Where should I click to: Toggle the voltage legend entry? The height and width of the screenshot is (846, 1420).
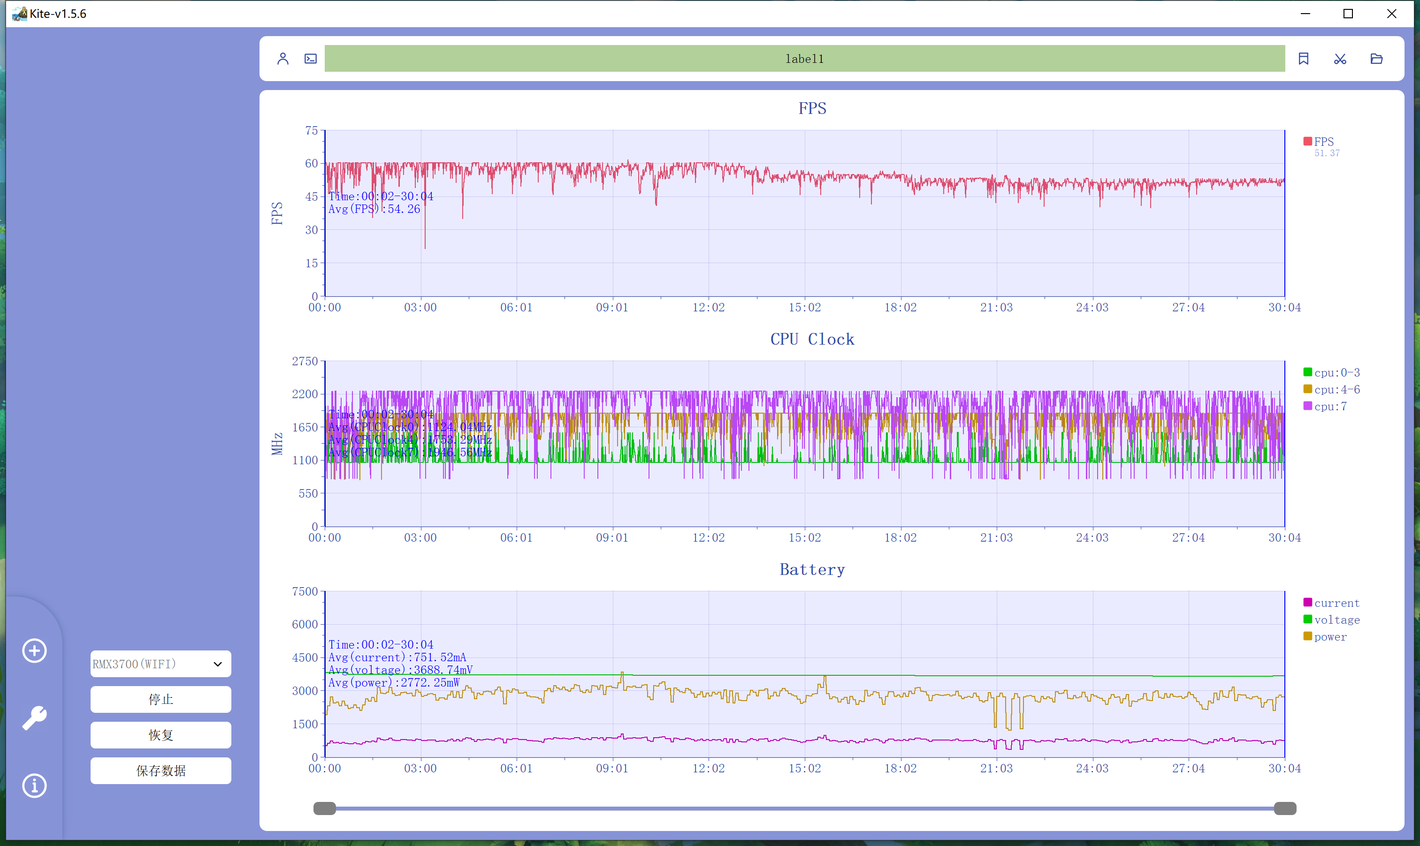click(x=1331, y=620)
